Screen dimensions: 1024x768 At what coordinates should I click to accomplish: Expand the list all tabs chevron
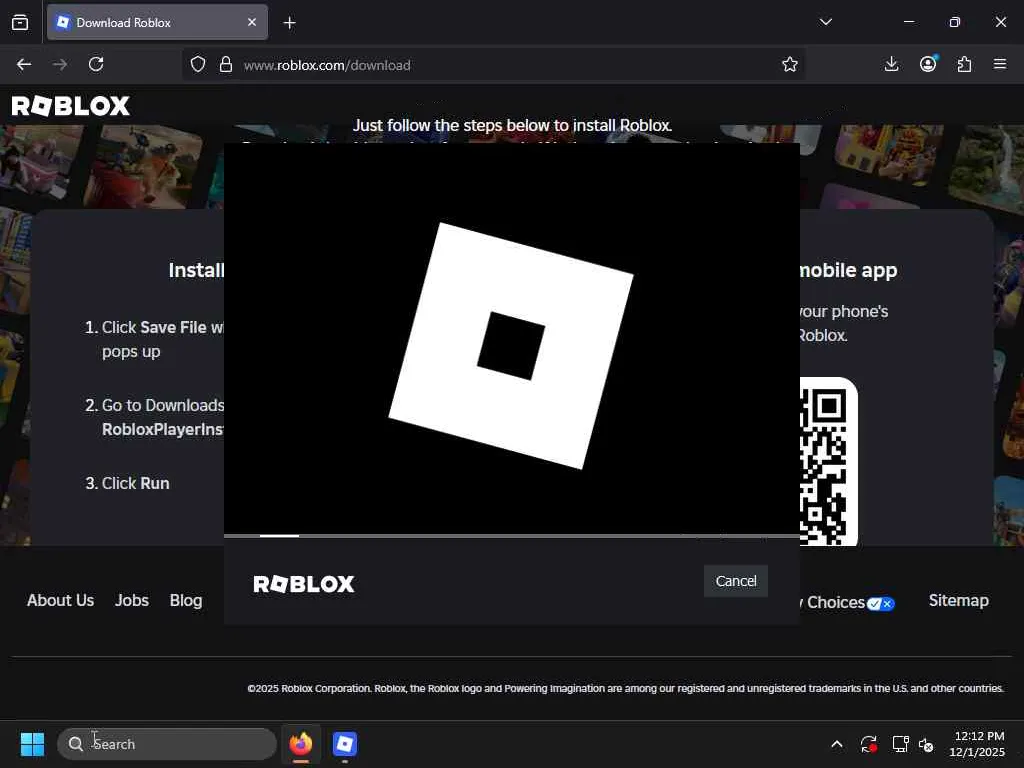(x=825, y=22)
